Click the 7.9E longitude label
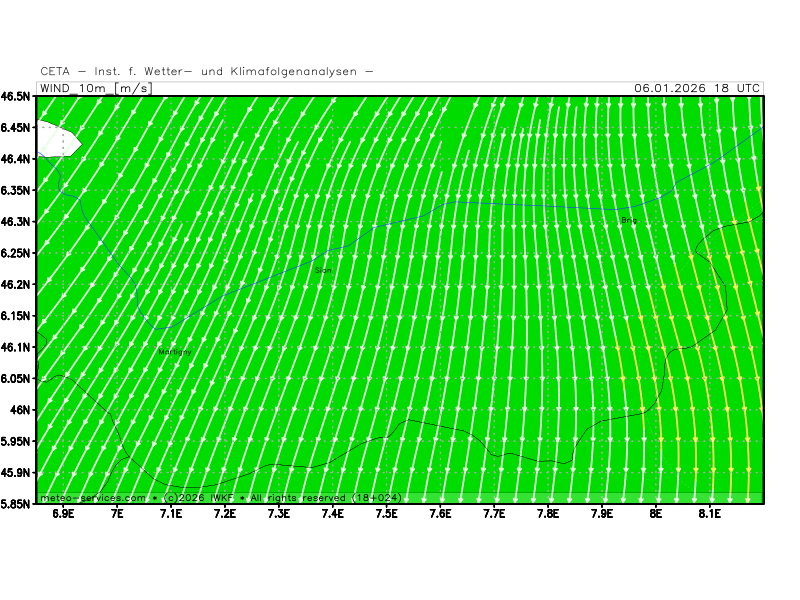Viewport: 800px width, 600px height. (602, 515)
